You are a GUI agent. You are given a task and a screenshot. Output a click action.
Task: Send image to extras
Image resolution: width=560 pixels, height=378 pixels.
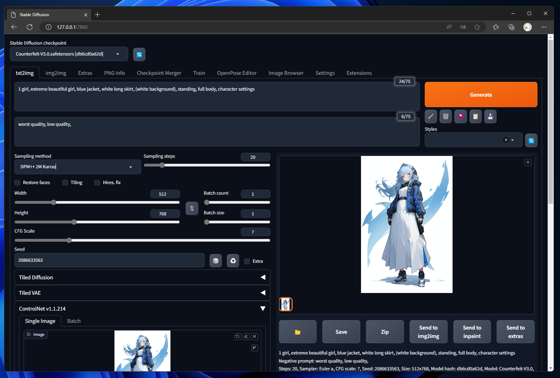tap(515, 332)
